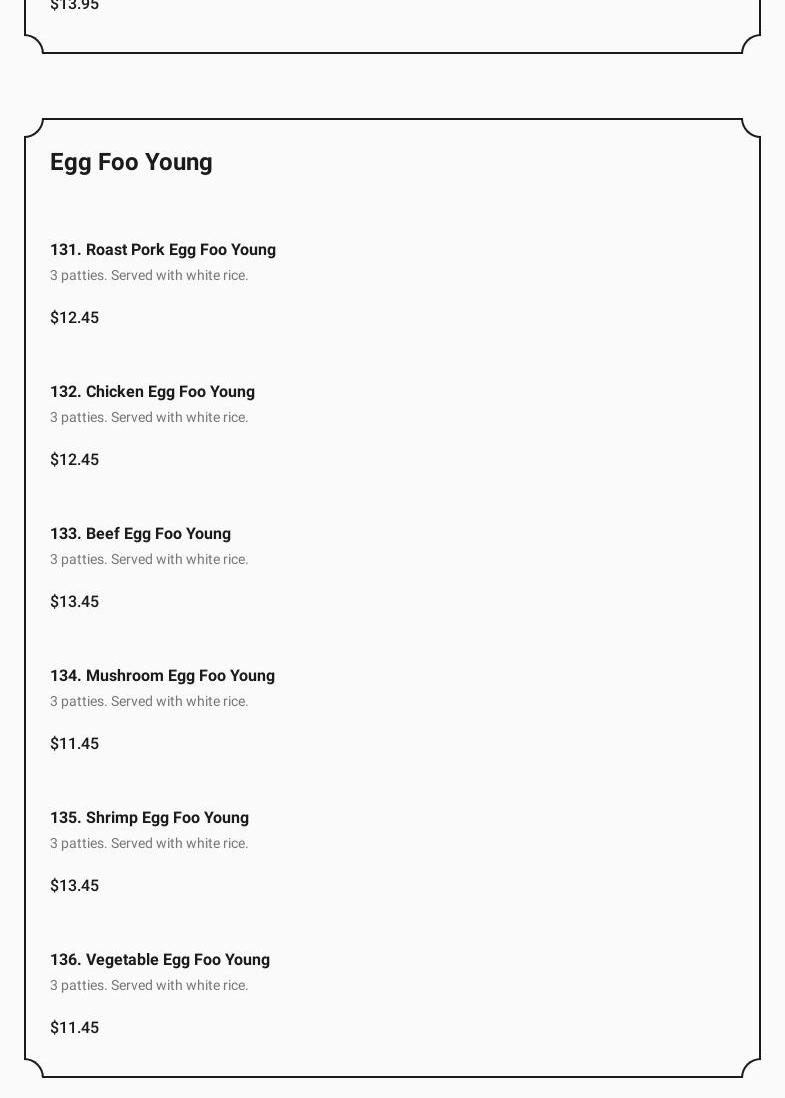
Task: Pick the 136. Vegetable Egg Foo Young item
Action: pyautogui.click(x=160, y=960)
